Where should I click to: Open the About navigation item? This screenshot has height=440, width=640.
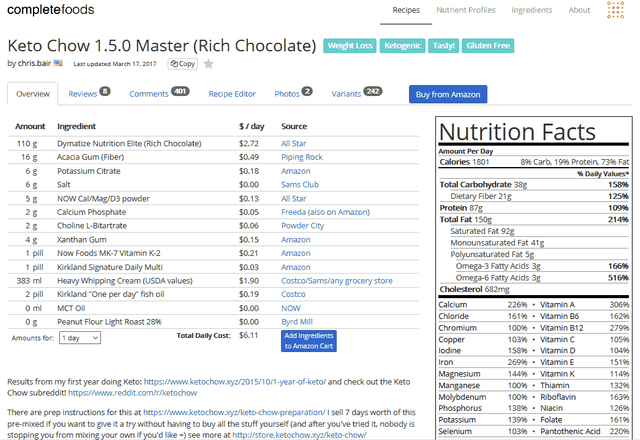pyautogui.click(x=579, y=10)
